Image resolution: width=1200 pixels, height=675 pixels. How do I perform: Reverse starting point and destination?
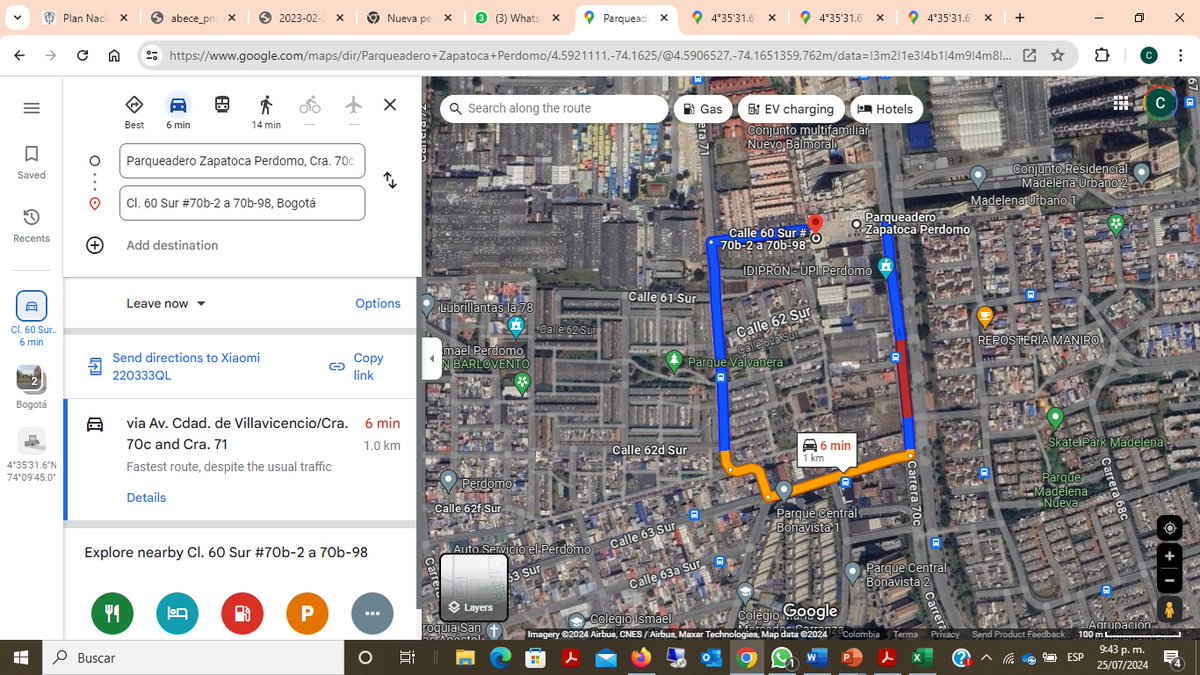(390, 180)
